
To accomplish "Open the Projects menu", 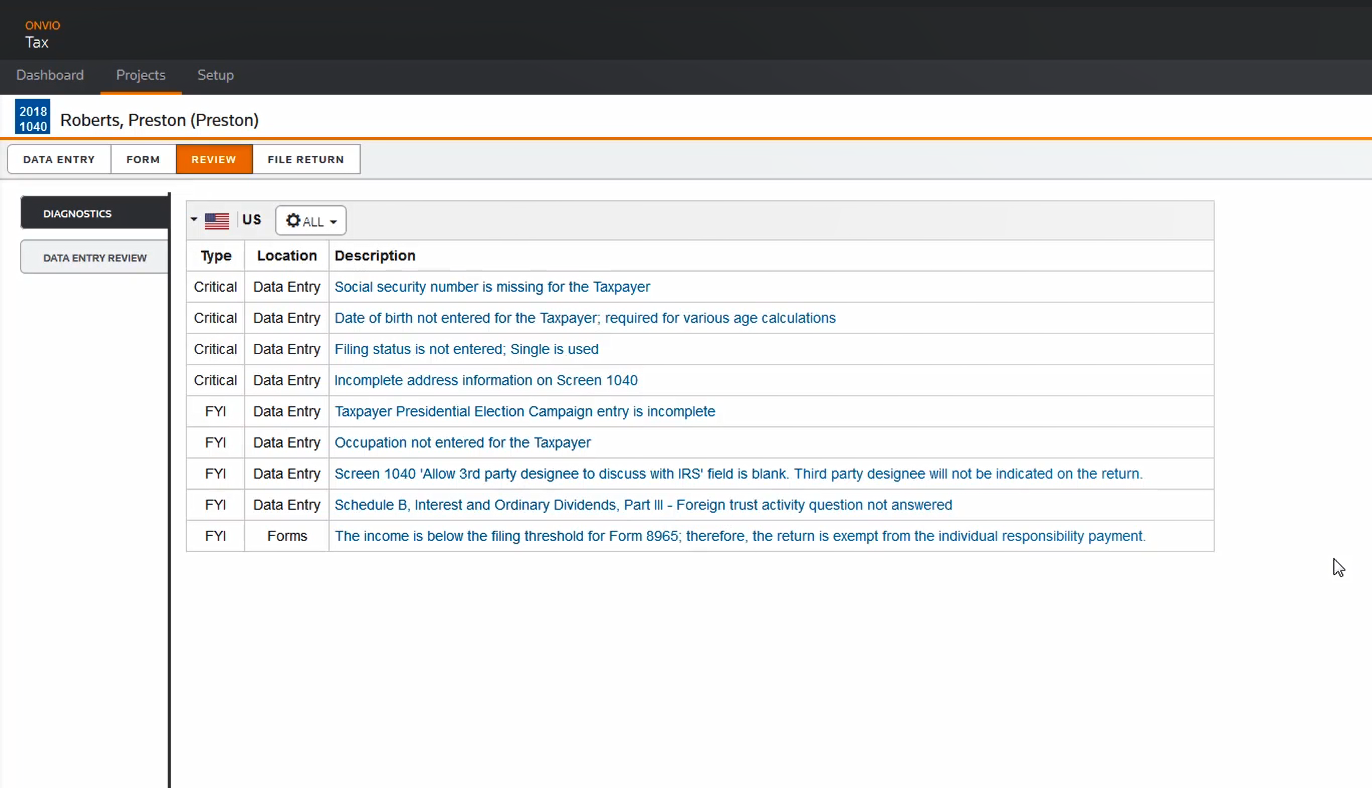I will 141,75.
